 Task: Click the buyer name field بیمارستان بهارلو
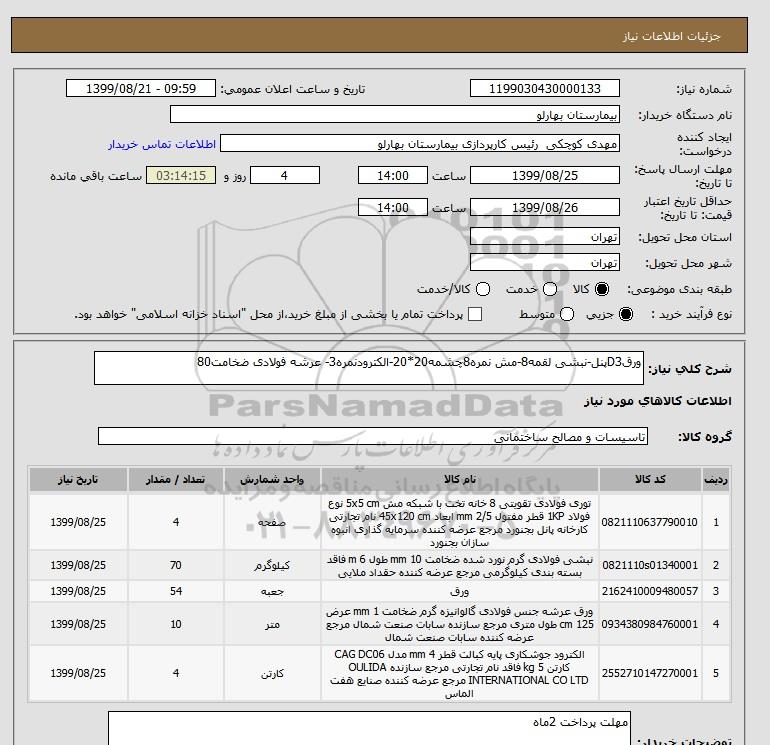(395, 114)
